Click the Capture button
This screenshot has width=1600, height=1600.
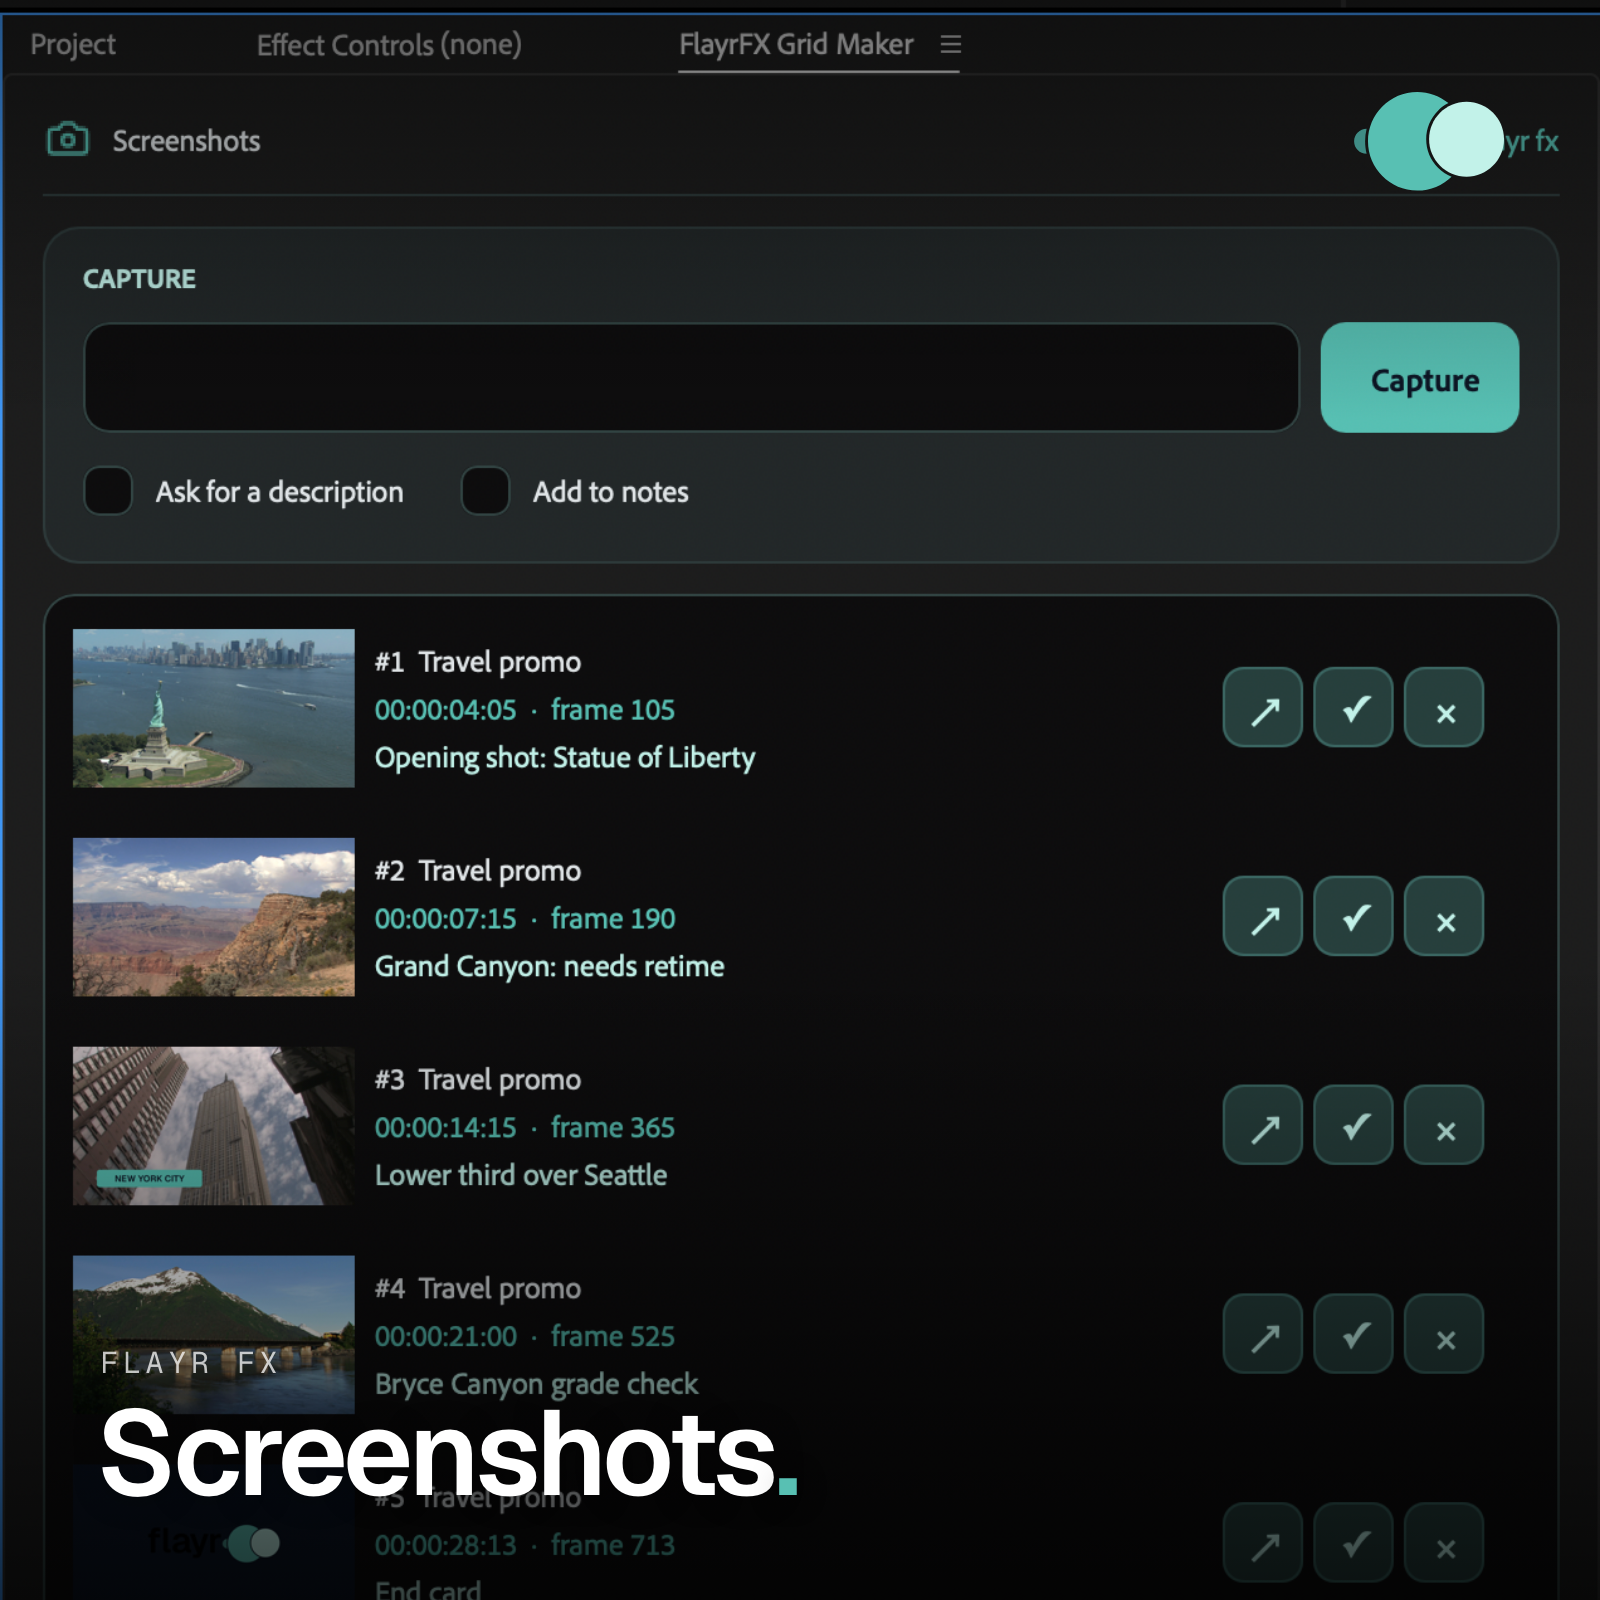1420,378
